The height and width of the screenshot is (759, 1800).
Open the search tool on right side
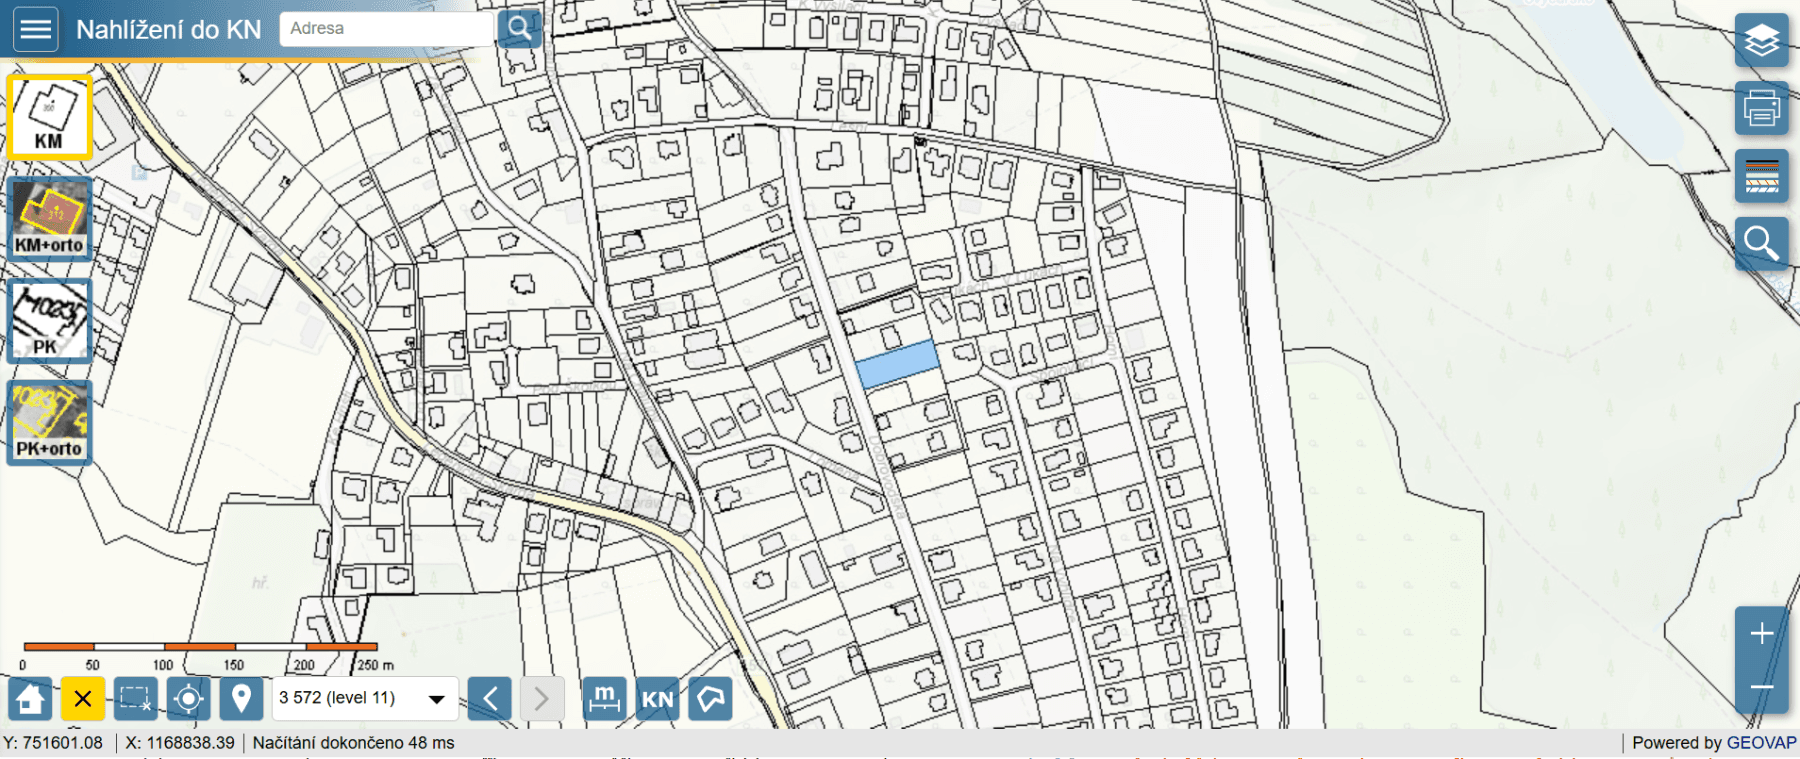(1761, 244)
